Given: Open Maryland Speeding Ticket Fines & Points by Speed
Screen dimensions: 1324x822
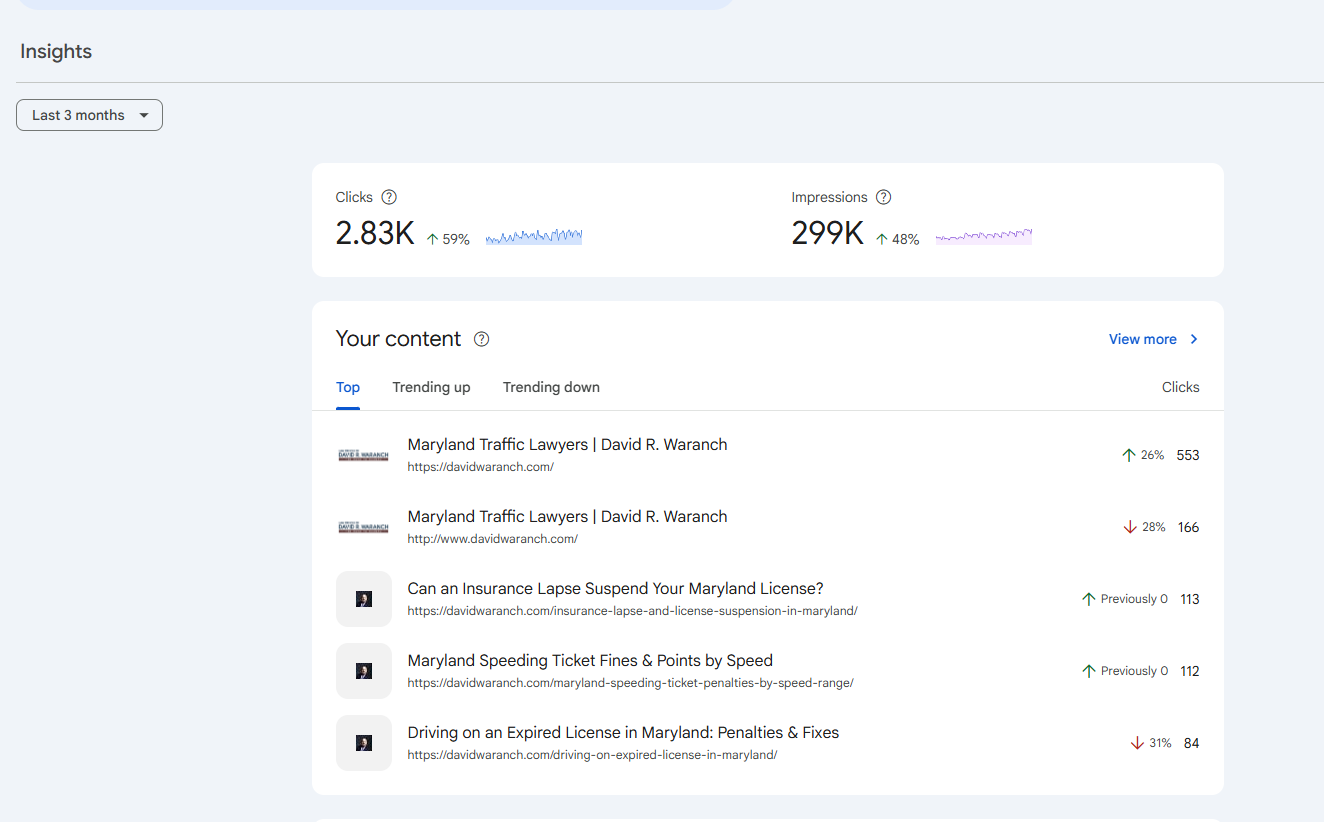Looking at the screenshot, I should [590, 661].
